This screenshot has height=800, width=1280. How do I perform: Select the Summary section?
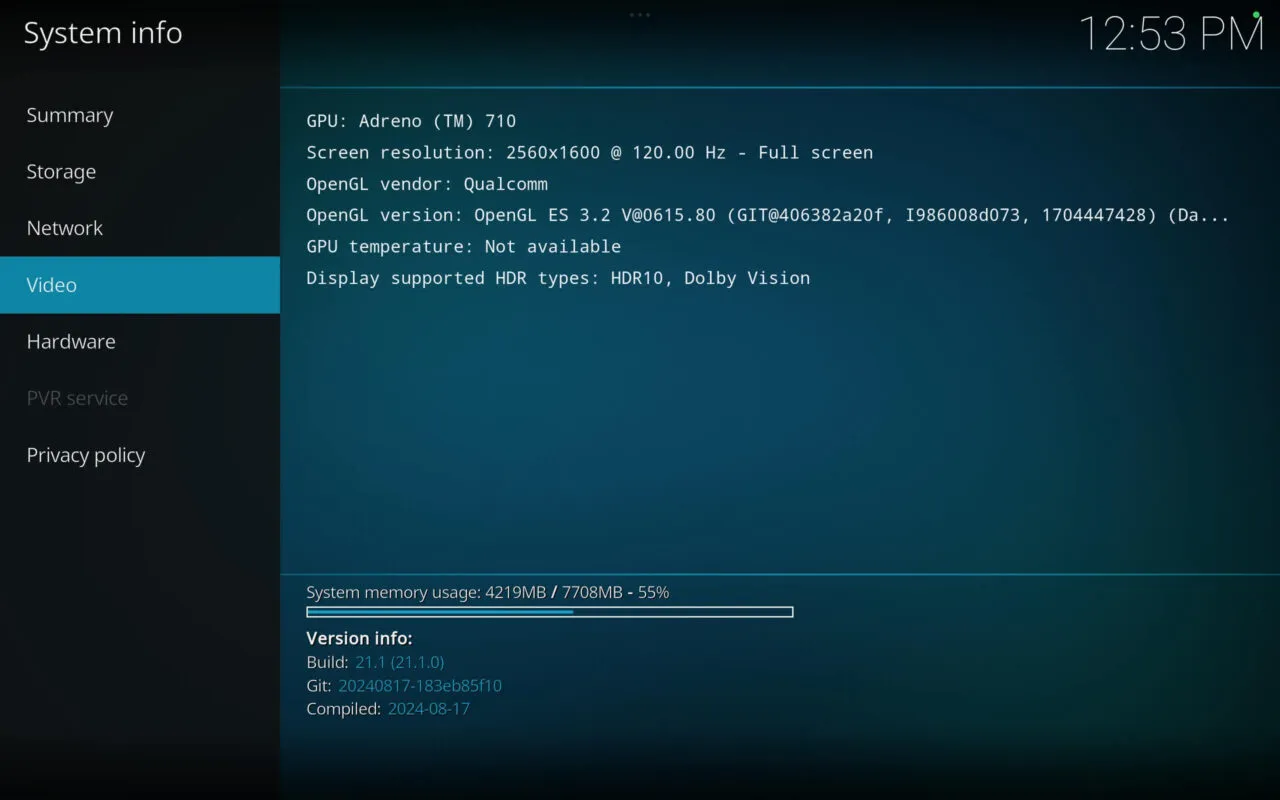[69, 115]
